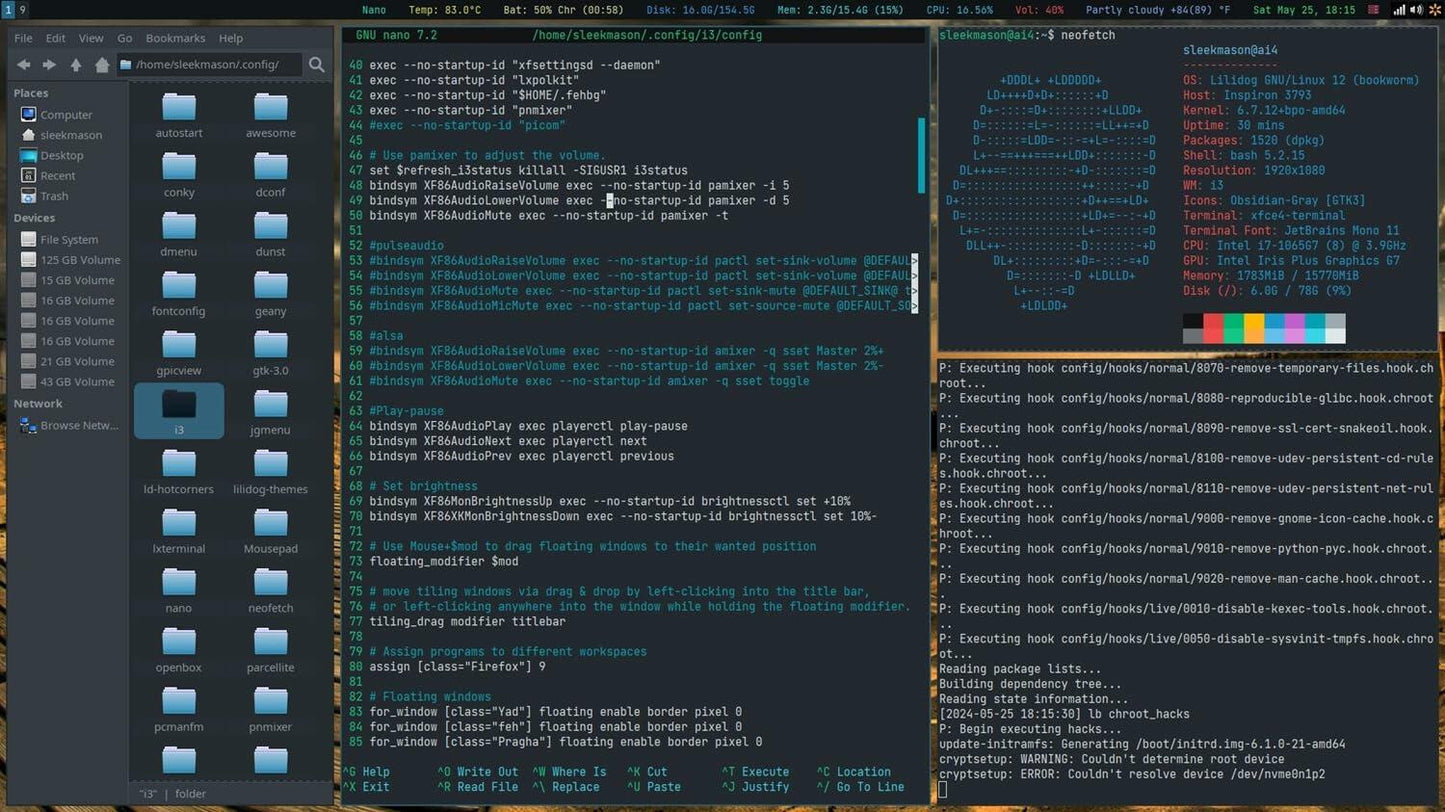Click the network signal tray icon
Viewport: 1445px width, 812px height.
pyautogui.click(x=1400, y=9)
